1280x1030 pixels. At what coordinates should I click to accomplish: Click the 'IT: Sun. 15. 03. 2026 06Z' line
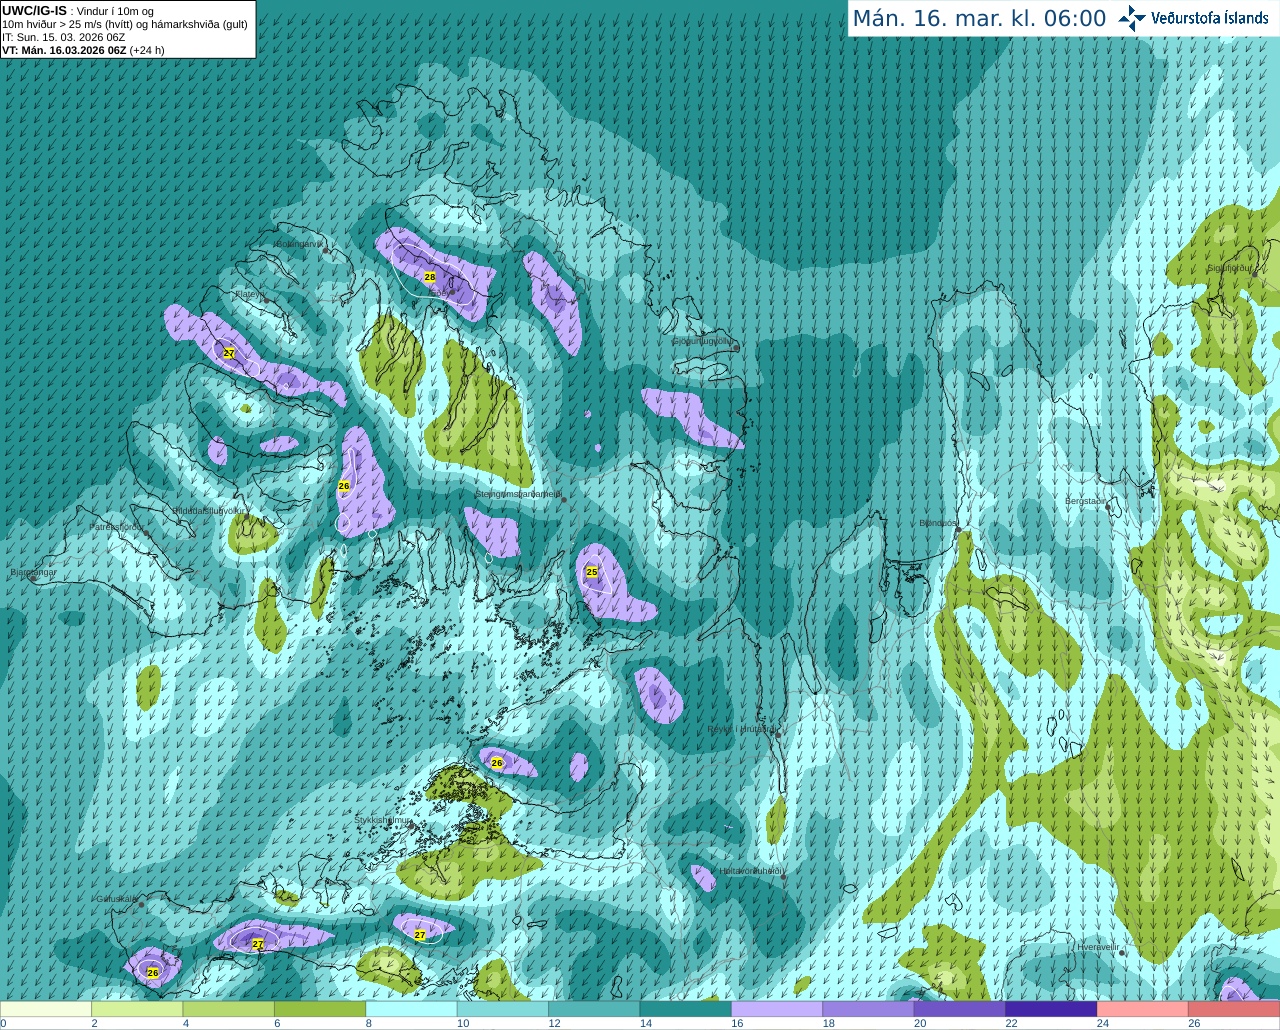click(x=63, y=37)
